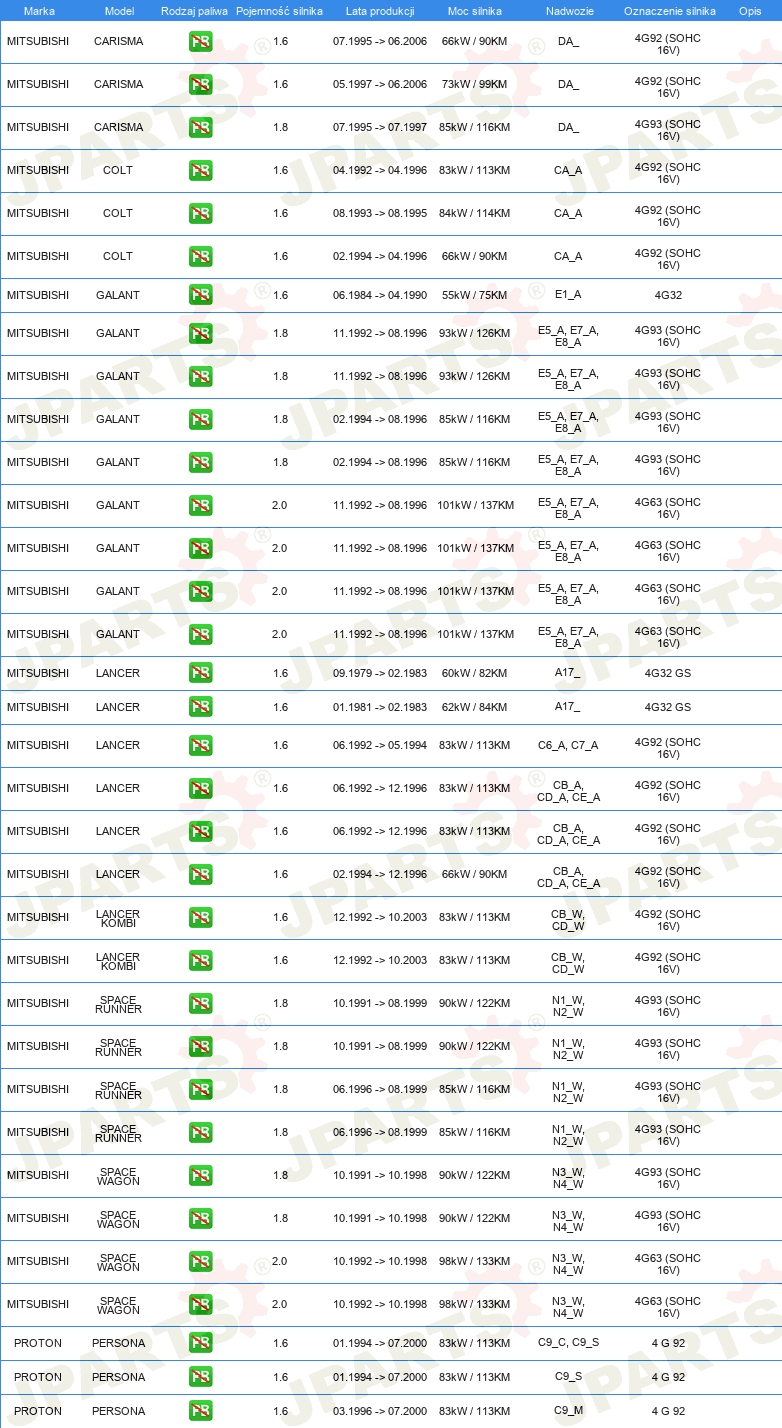782x1428 pixels.
Task: Select the fuel icon in the Persona C9_M row
Action: (200, 1411)
